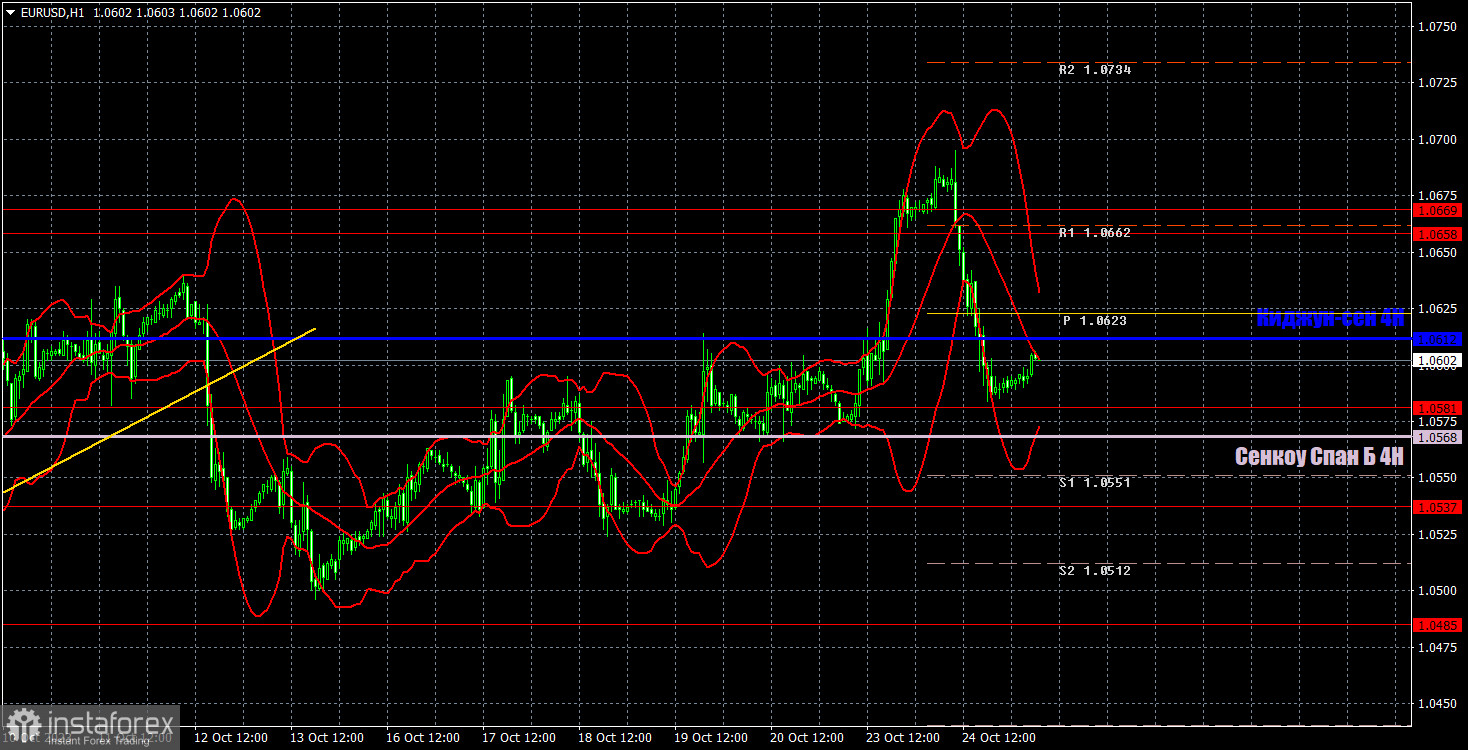The image size is (1468, 750).
Task: Click the 19 Oct 12:00 time axis label
Action: click(711, 738)
